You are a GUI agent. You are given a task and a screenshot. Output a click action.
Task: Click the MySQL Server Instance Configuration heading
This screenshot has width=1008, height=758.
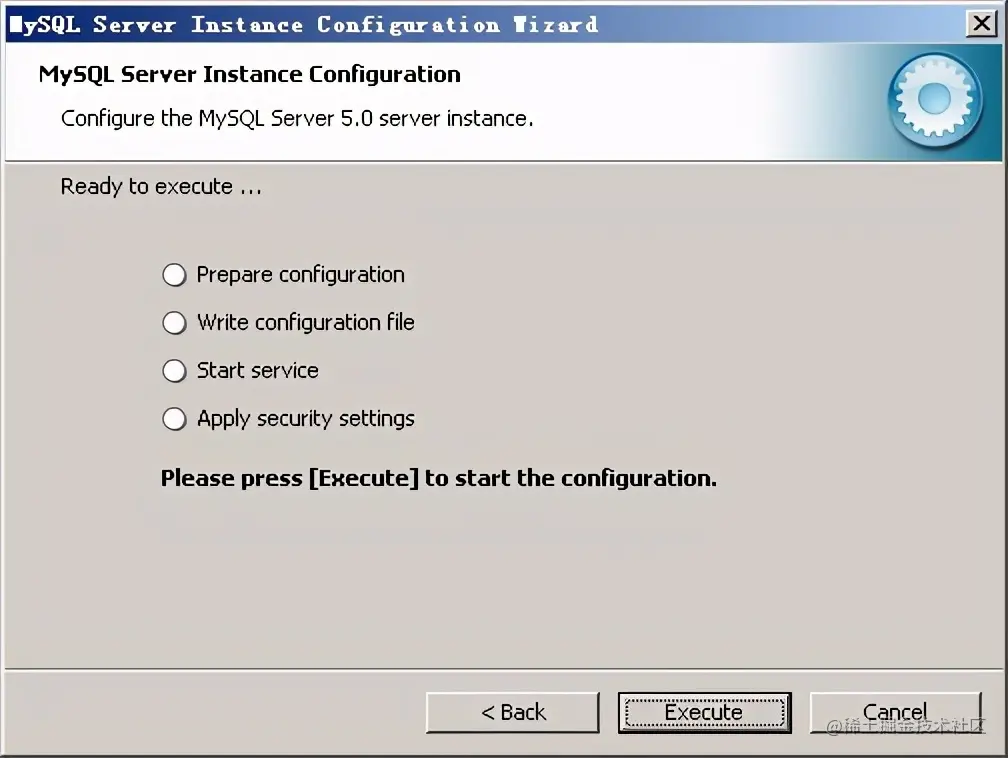click(x=250, y=75)
